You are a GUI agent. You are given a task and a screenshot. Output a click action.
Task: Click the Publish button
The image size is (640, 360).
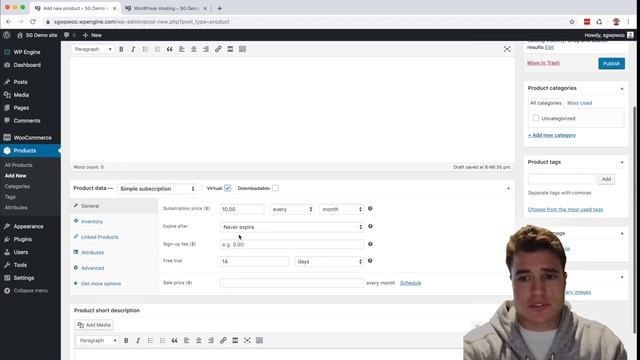tap(611, 63)
